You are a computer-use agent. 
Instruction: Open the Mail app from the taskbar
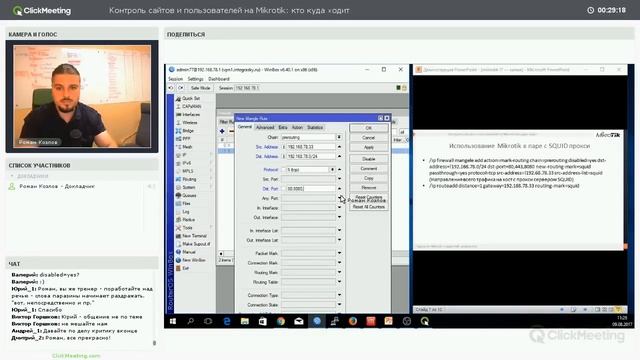[x=299, y=322]
